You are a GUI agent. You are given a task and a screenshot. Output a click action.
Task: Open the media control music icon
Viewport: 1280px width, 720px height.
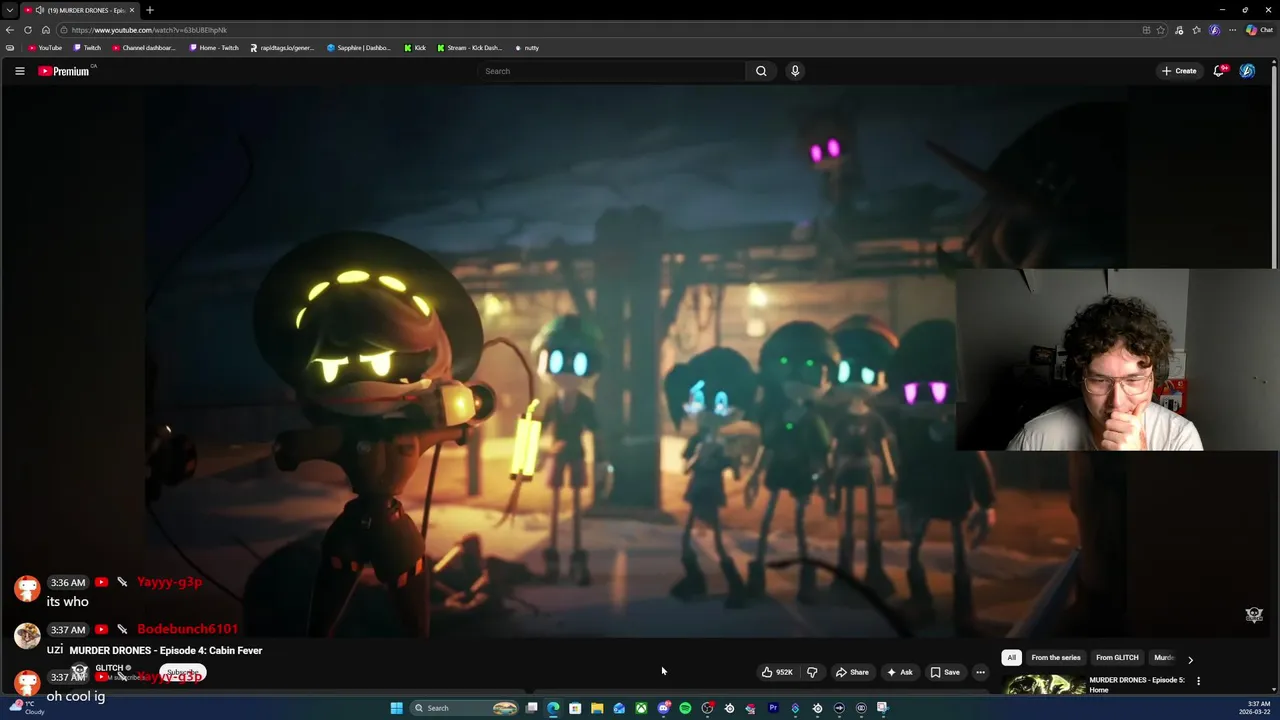point(1179,30)
